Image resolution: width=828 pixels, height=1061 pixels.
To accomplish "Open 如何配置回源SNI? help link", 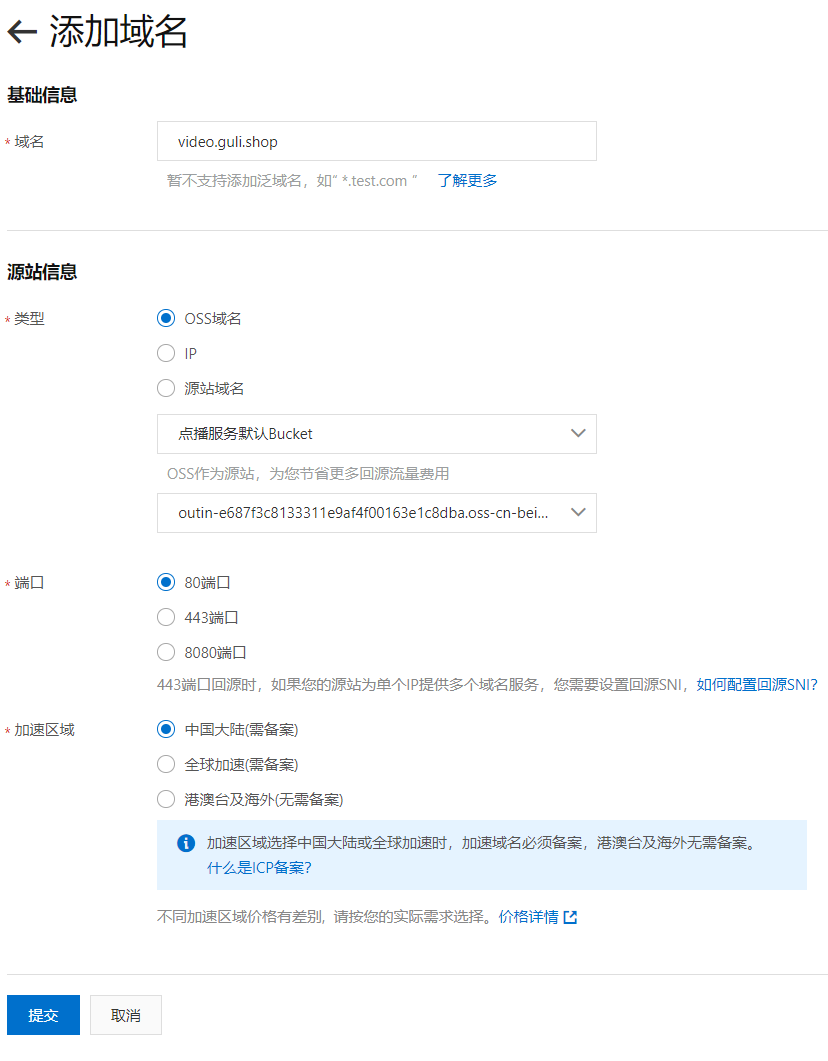I will pyautogui.click(x=757, y=685).
